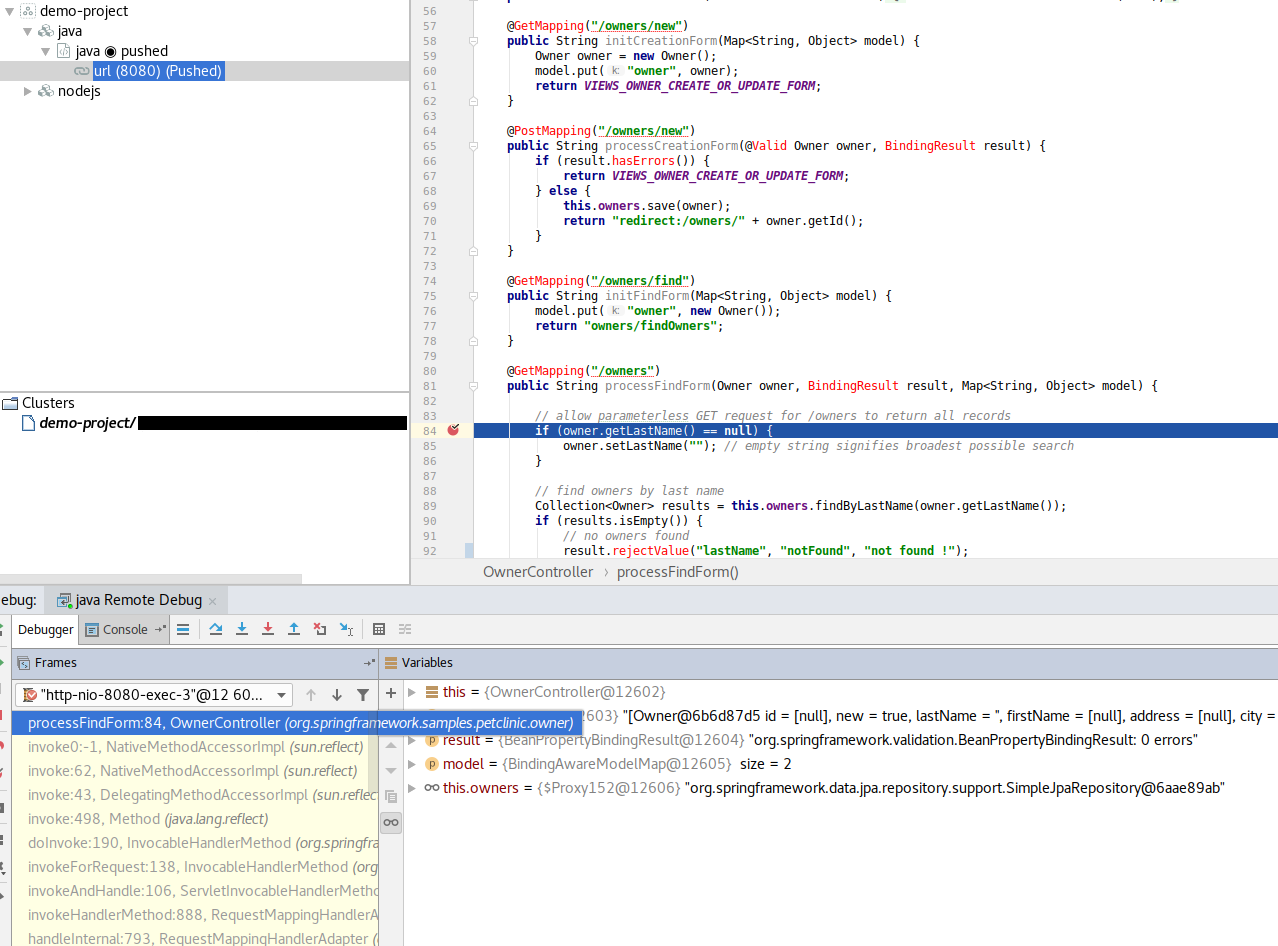Click the link icon beside url (8080)
1278x946 pixels.
(x=82, y=71)
